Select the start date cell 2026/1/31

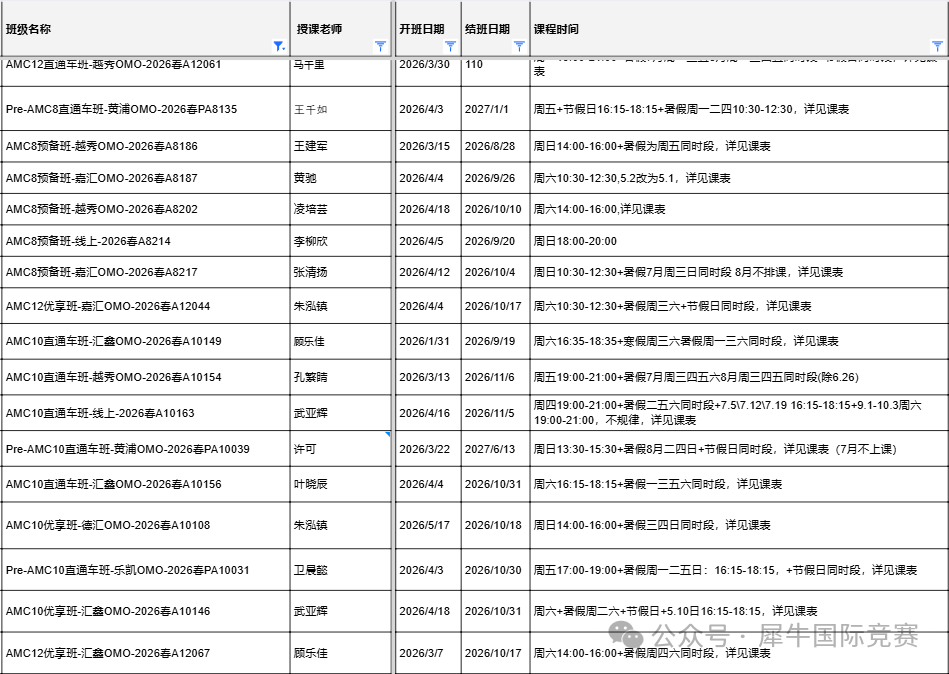[427, 341]
